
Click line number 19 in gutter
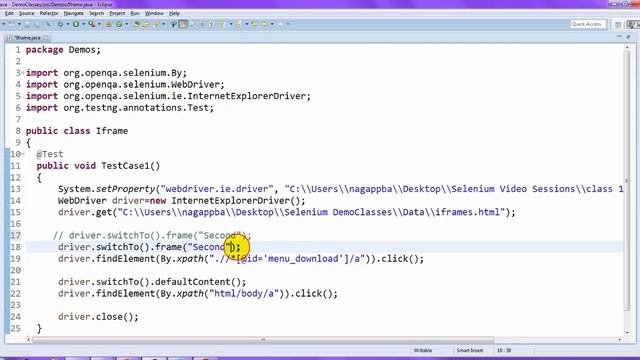[16, 259]
